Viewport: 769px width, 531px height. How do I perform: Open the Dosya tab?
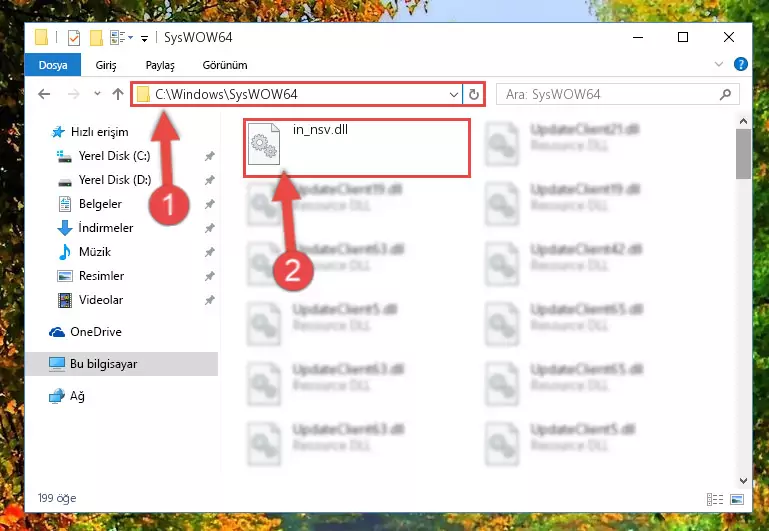(x=53, y=65)
